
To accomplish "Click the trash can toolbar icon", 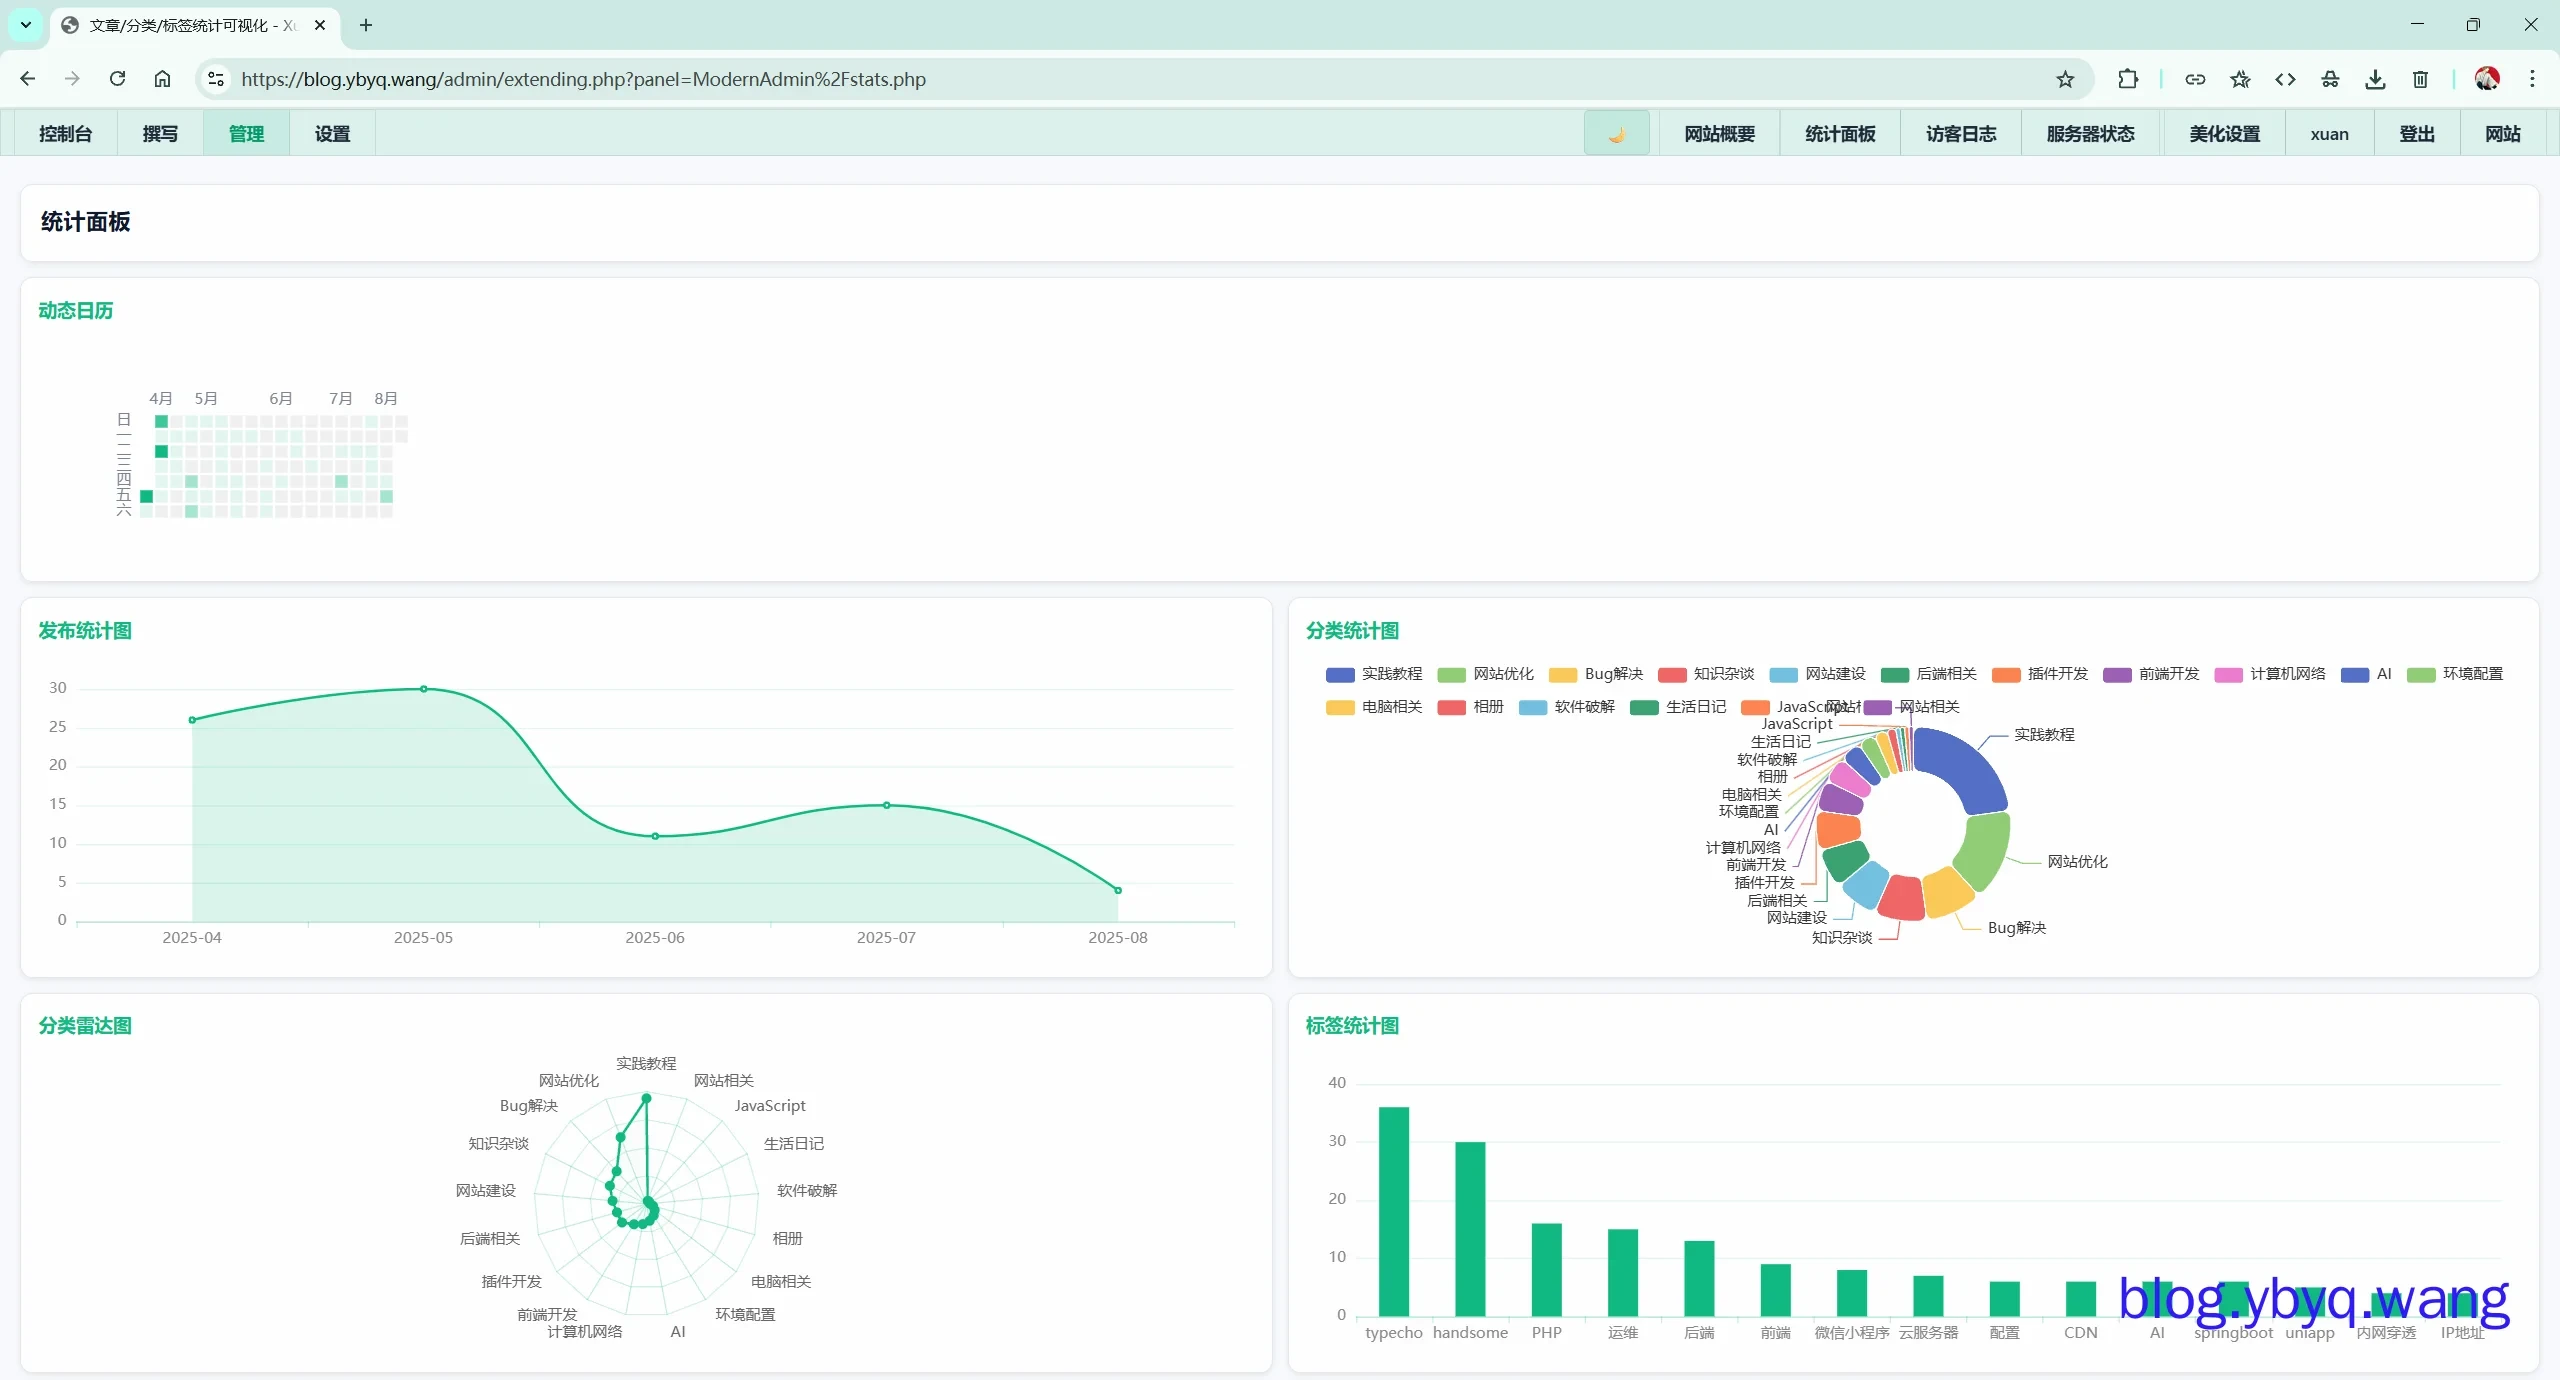I will click(x=2420, y=79).
